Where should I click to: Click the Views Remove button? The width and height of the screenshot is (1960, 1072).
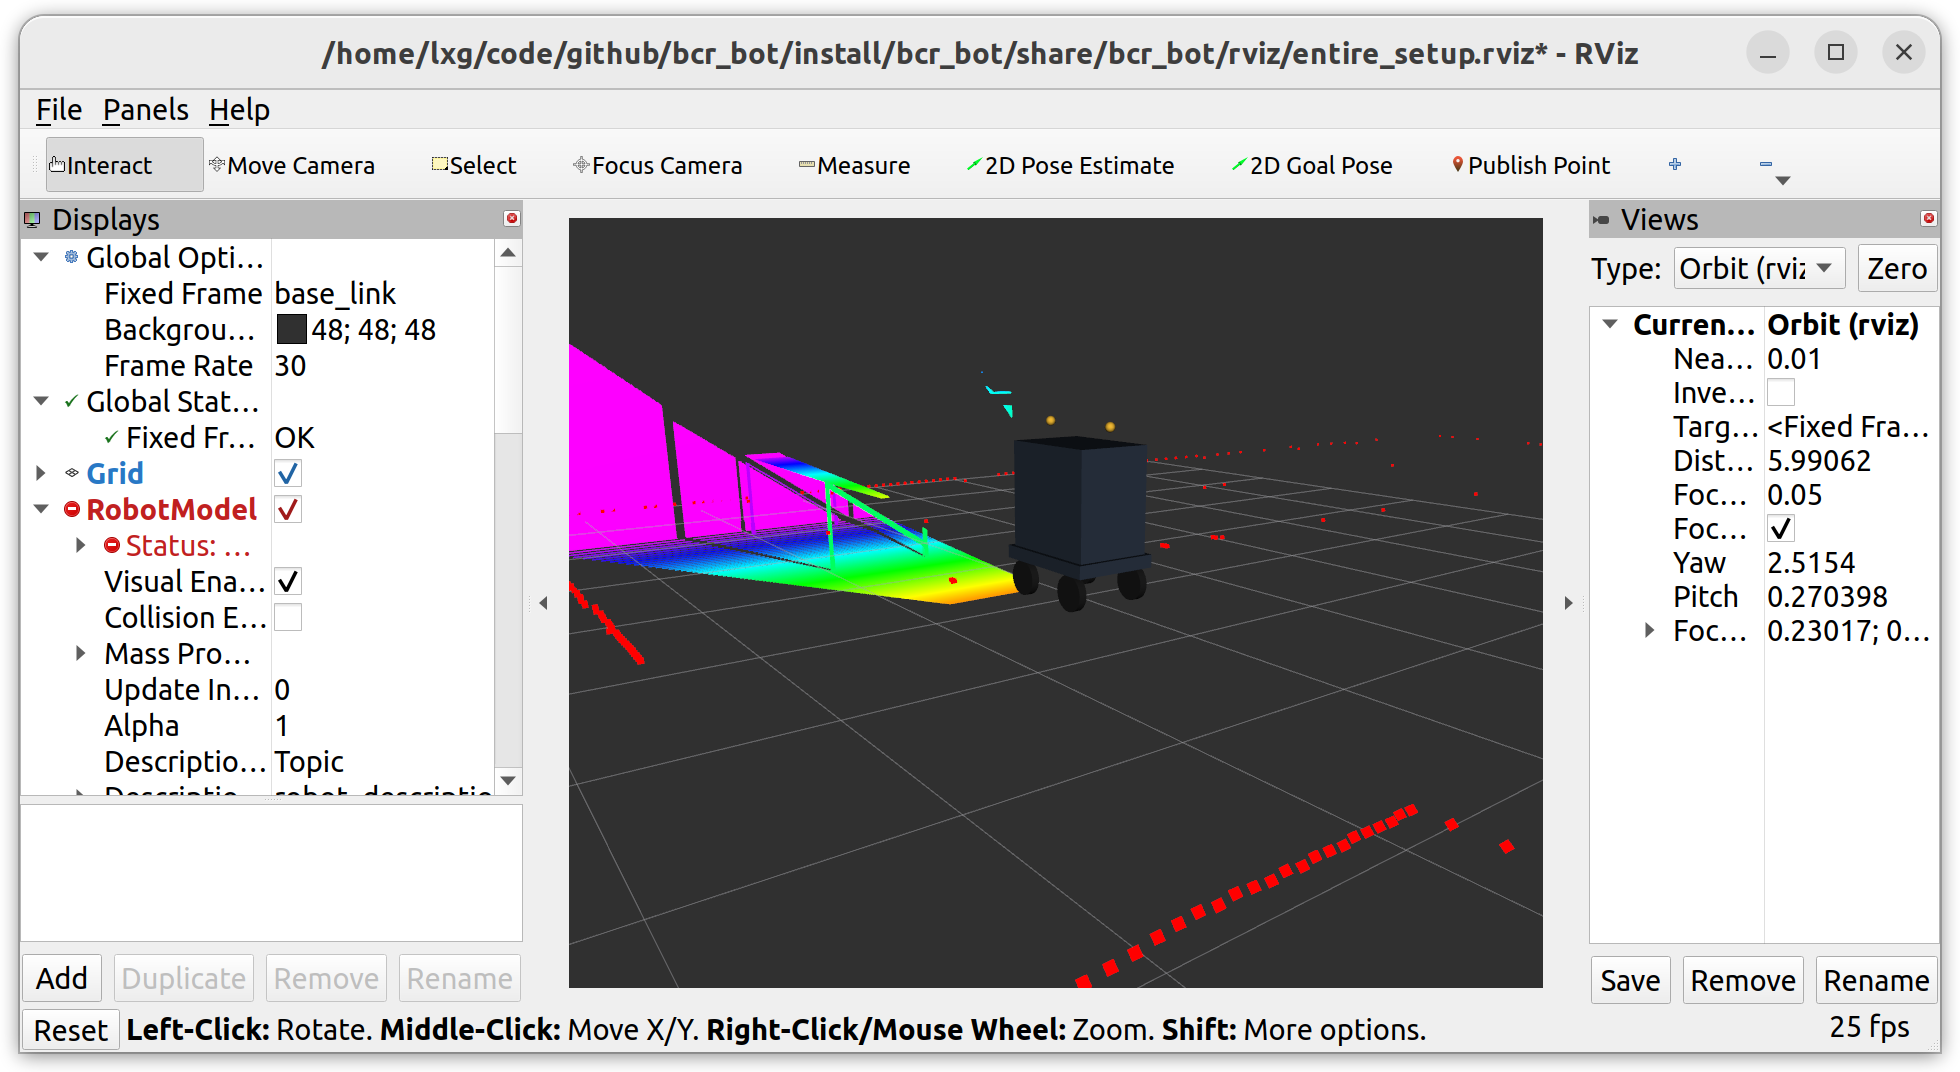tap(1743, 980)
